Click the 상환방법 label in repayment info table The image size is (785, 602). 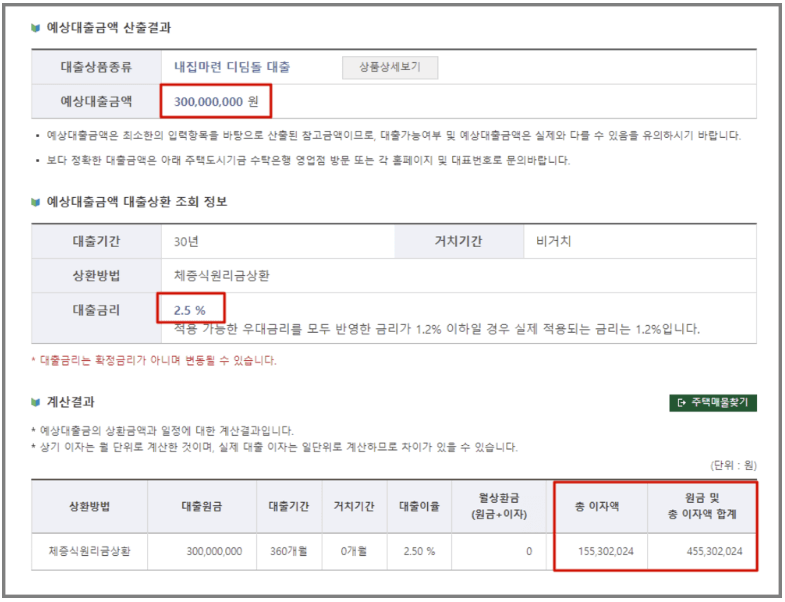[x=96, y=275]
